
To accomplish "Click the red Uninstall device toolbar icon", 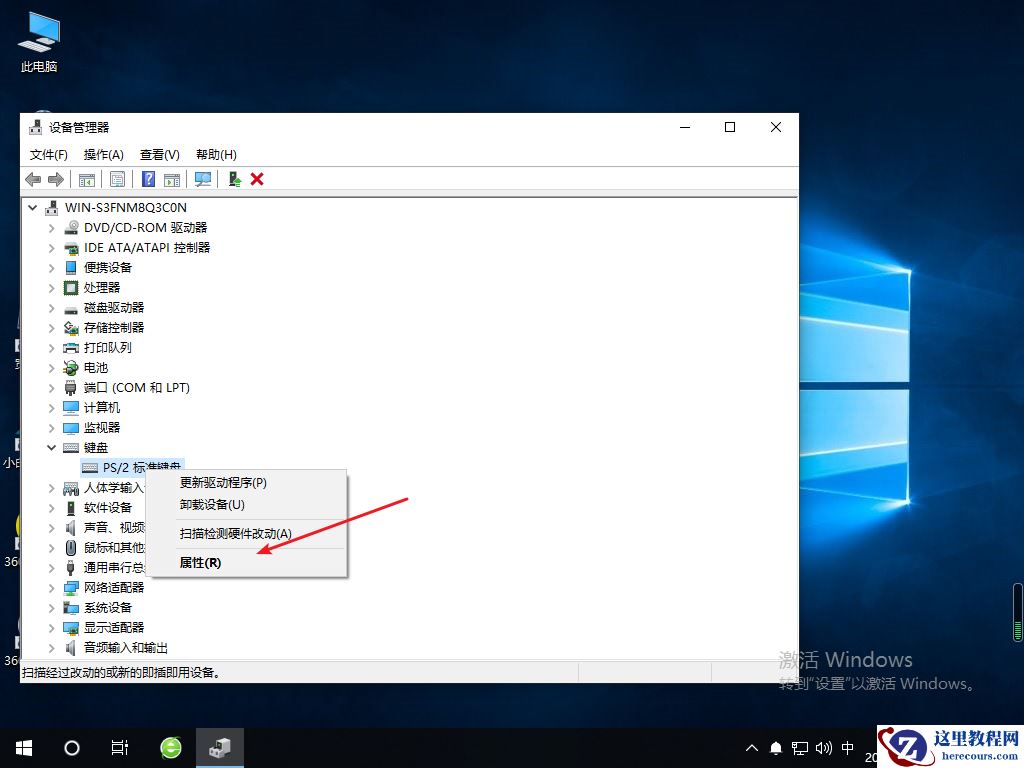I will pyautogui.click(x=257, y=179).
